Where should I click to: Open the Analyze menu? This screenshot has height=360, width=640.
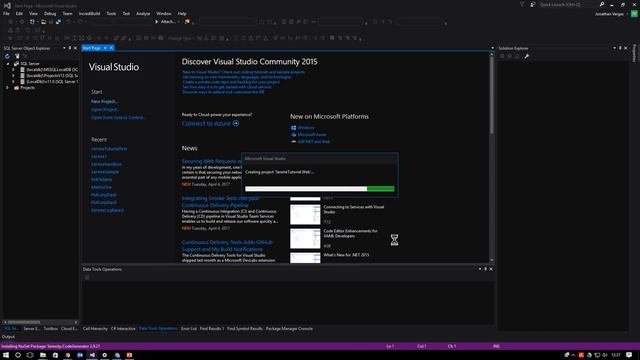143,13
